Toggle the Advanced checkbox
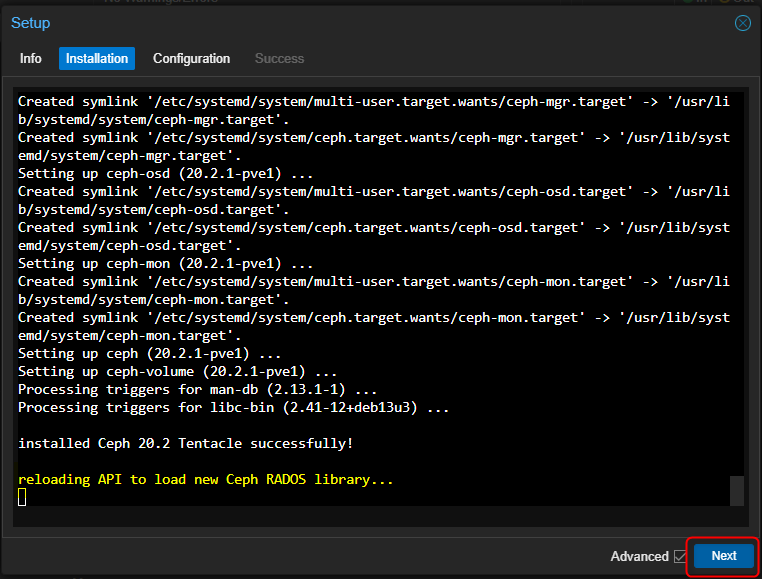Image resolution: width=762 pixels, height=579 pixels. tap(680, 556)
